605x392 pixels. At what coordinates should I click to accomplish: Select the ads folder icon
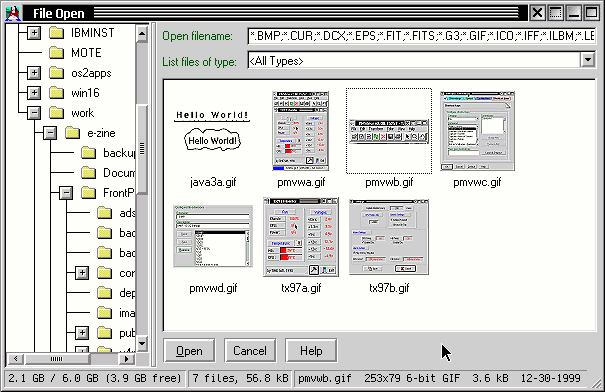tap(105, 213)
